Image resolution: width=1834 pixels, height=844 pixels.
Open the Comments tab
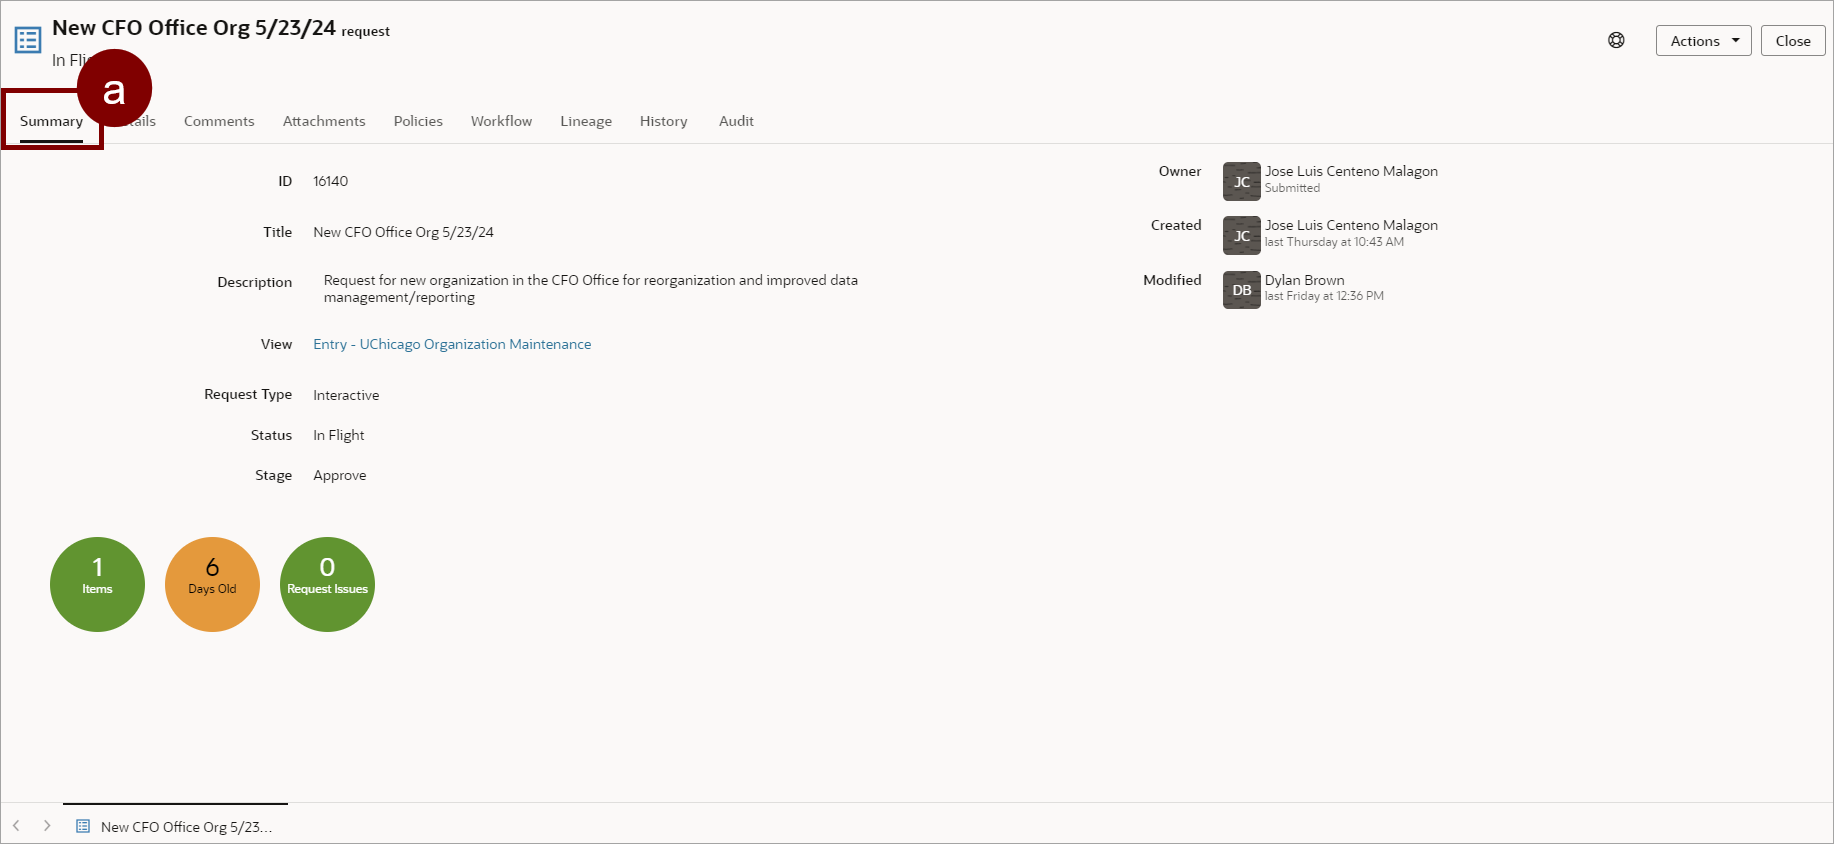[x=219, y=121]
